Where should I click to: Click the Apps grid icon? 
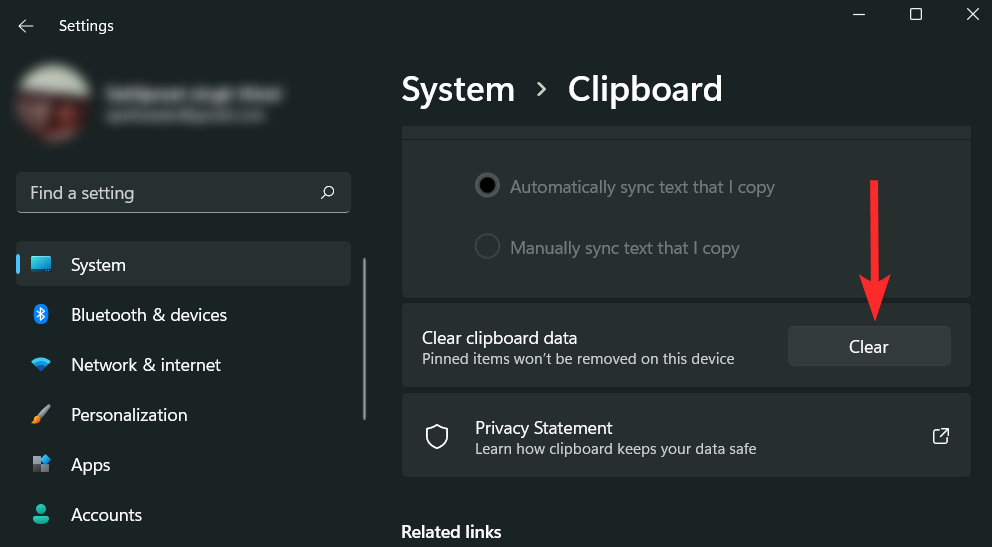41,465
